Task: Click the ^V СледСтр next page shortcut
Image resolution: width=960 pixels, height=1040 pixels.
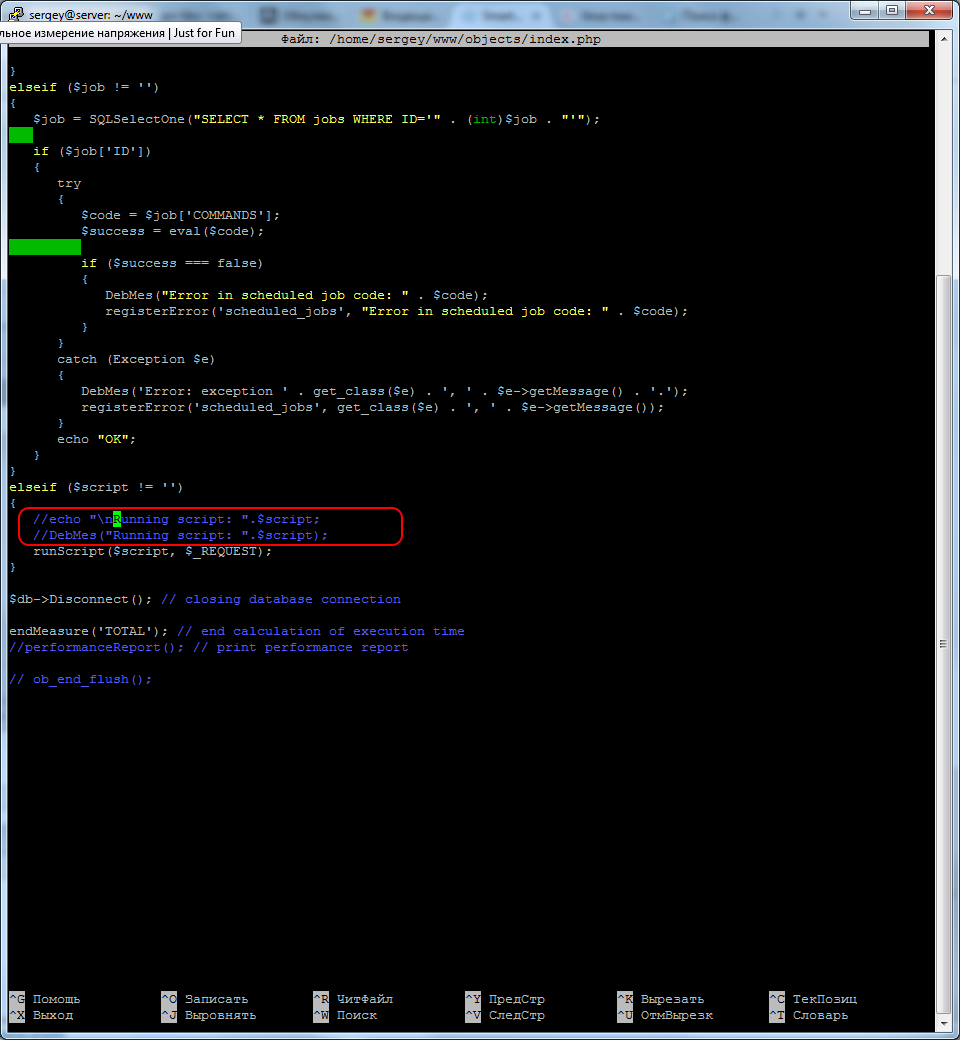Action: point(505,1015)
